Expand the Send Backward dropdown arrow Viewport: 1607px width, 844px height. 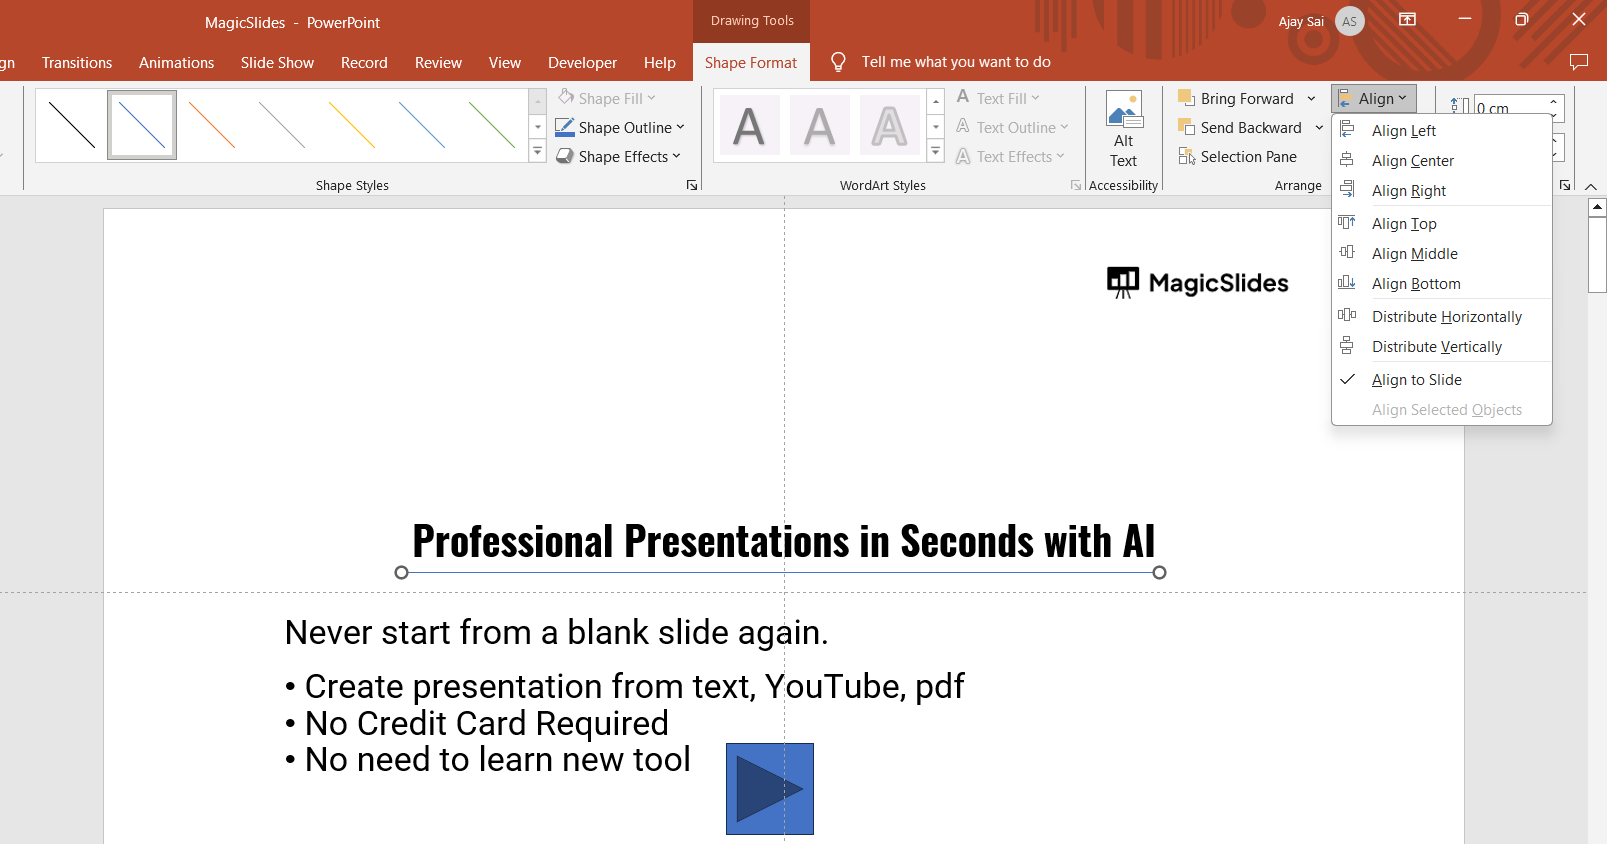click(x=1319, y=127)
